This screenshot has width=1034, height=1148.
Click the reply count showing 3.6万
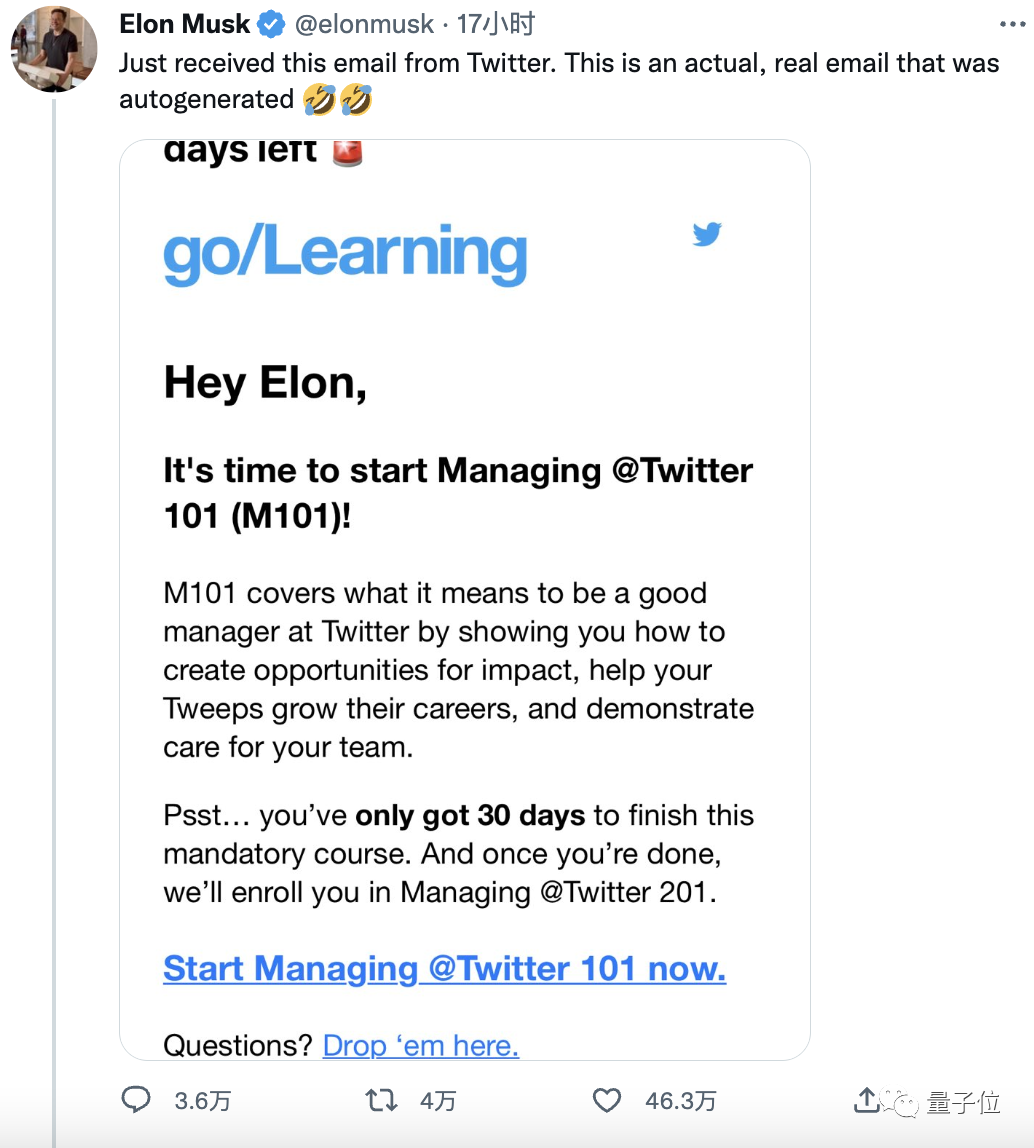202,1100
